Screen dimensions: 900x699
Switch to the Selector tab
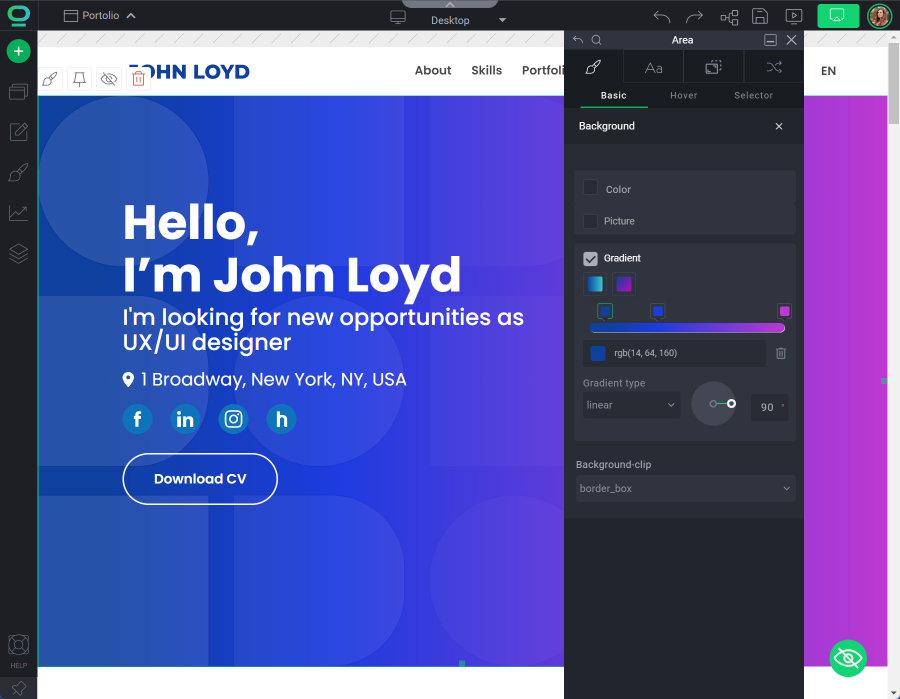[x=753, y=96]
